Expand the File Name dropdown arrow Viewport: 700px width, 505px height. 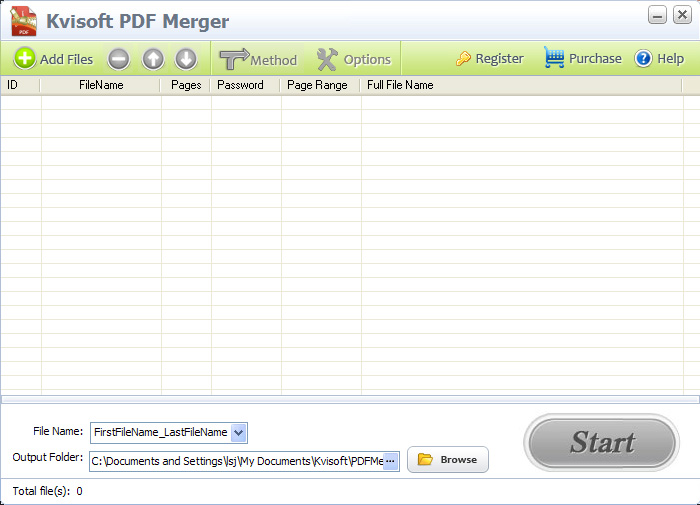239,432
